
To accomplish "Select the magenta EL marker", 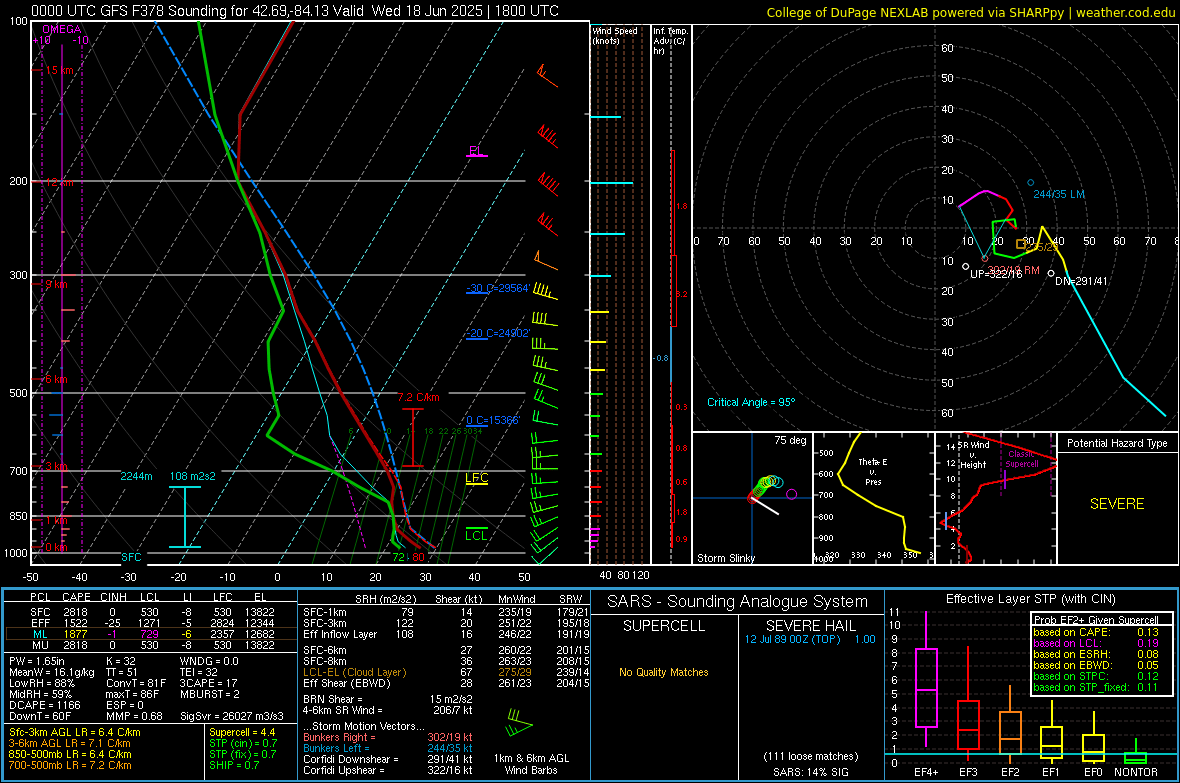I will click(476, 151).
